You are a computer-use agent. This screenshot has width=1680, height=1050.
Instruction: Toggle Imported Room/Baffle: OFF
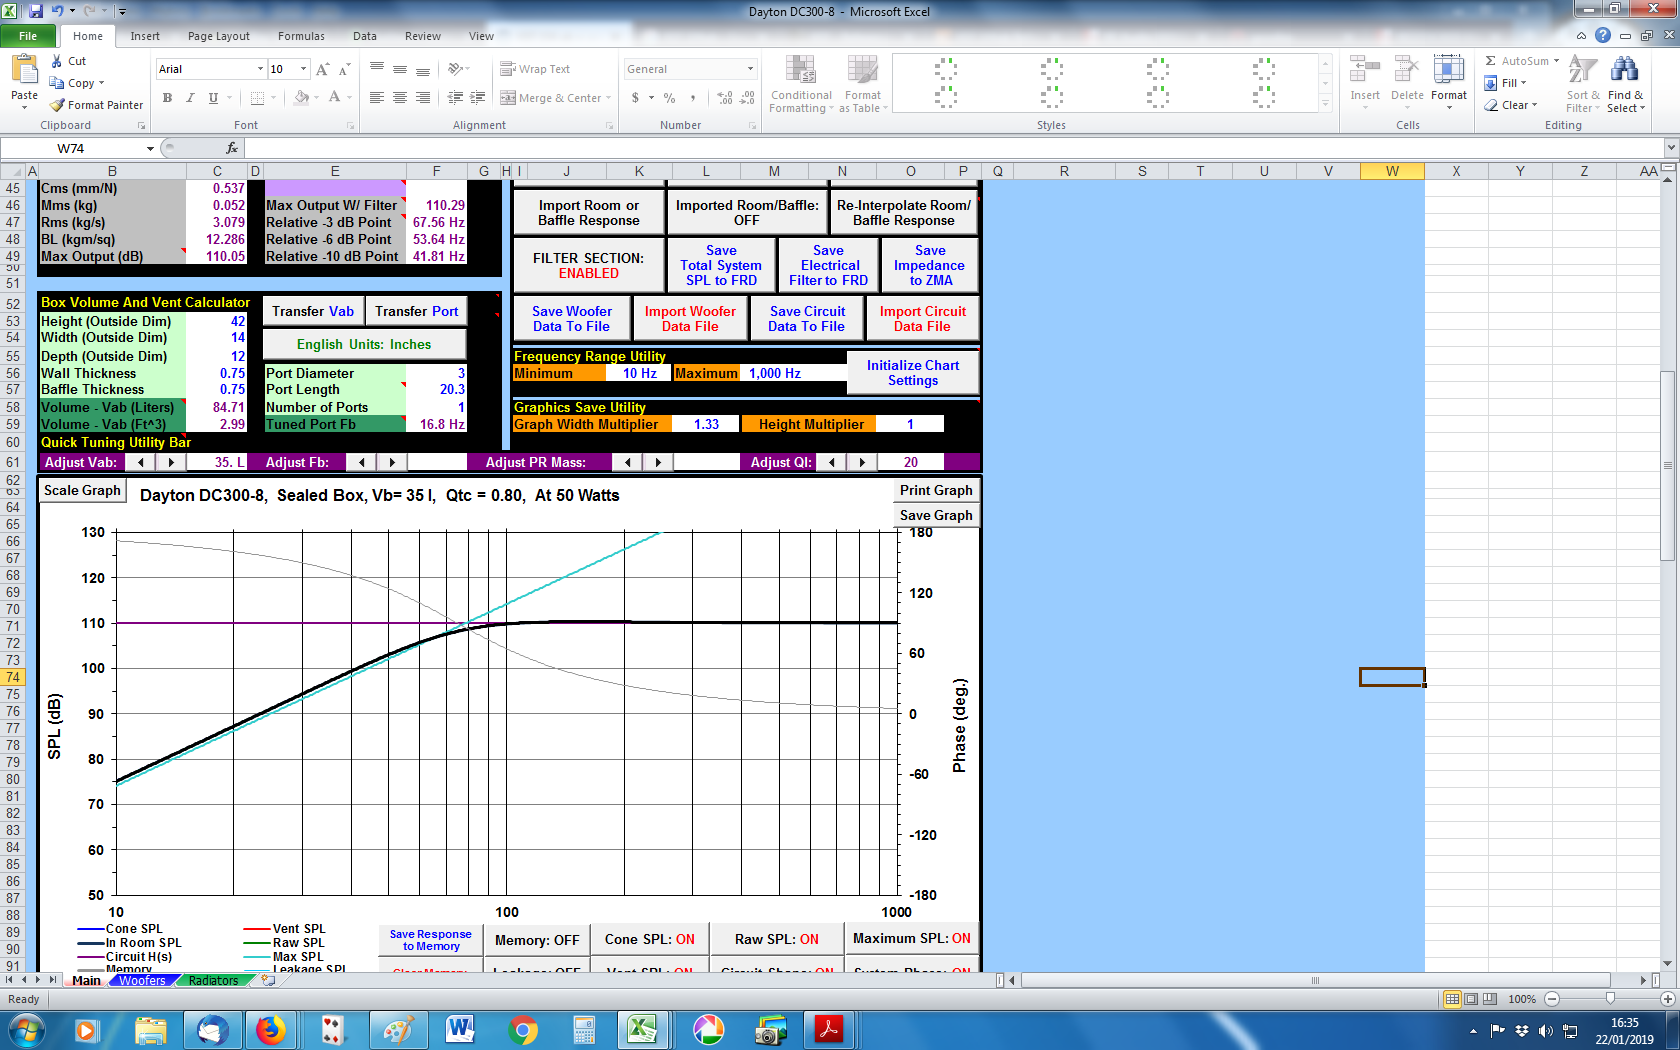pos(747,213)
